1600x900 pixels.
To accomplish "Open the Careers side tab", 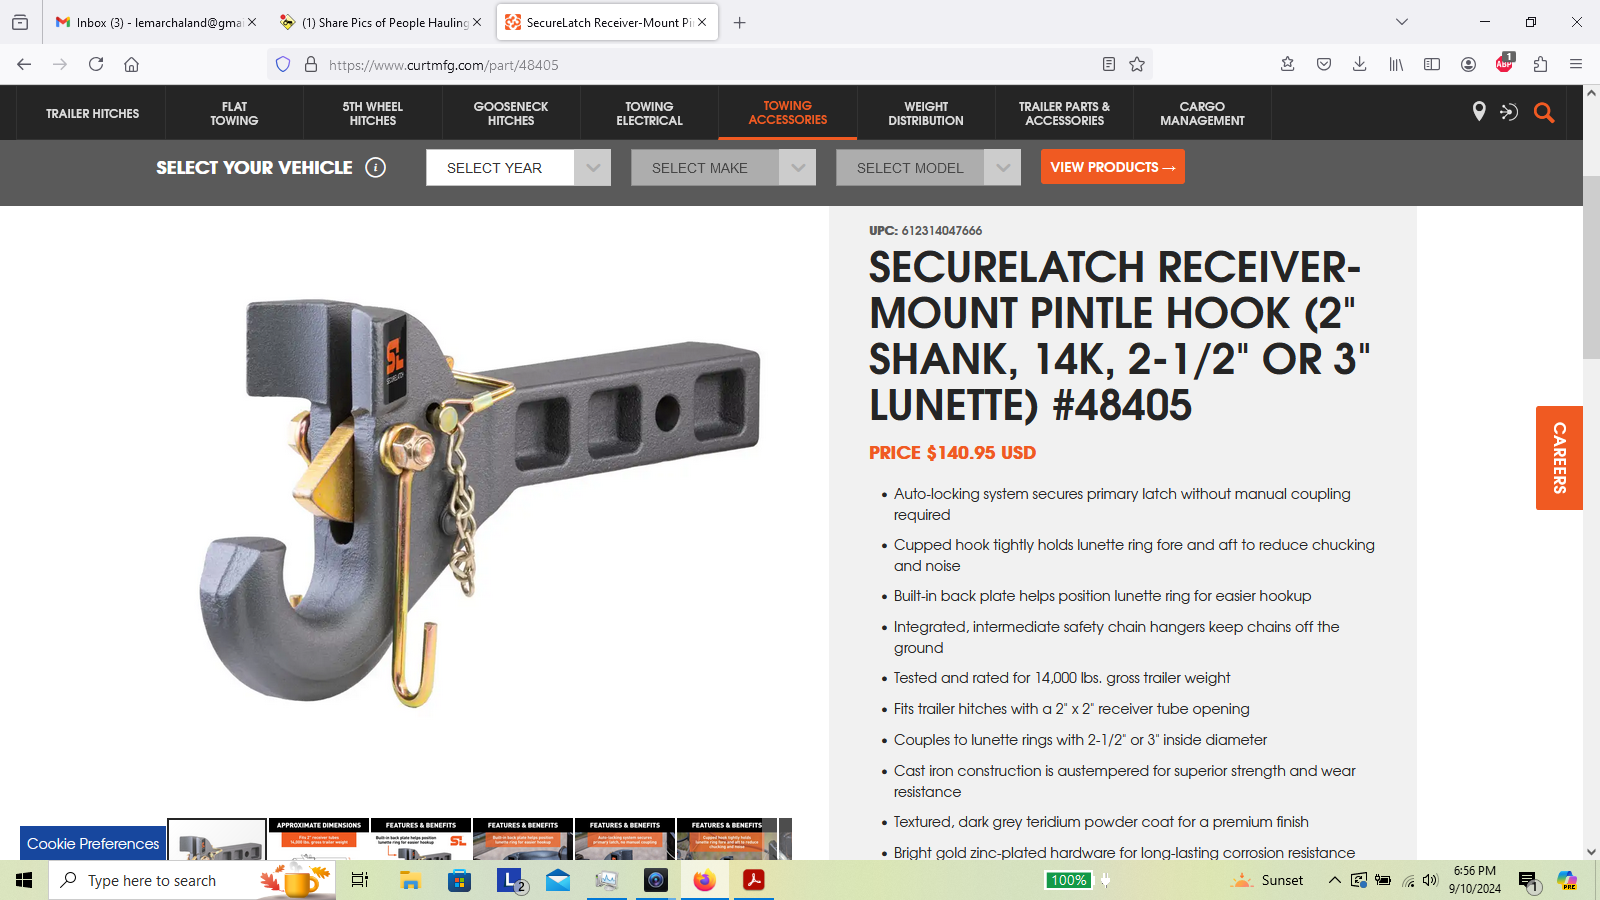I will pyautogui.click(x=1559, y=458).
